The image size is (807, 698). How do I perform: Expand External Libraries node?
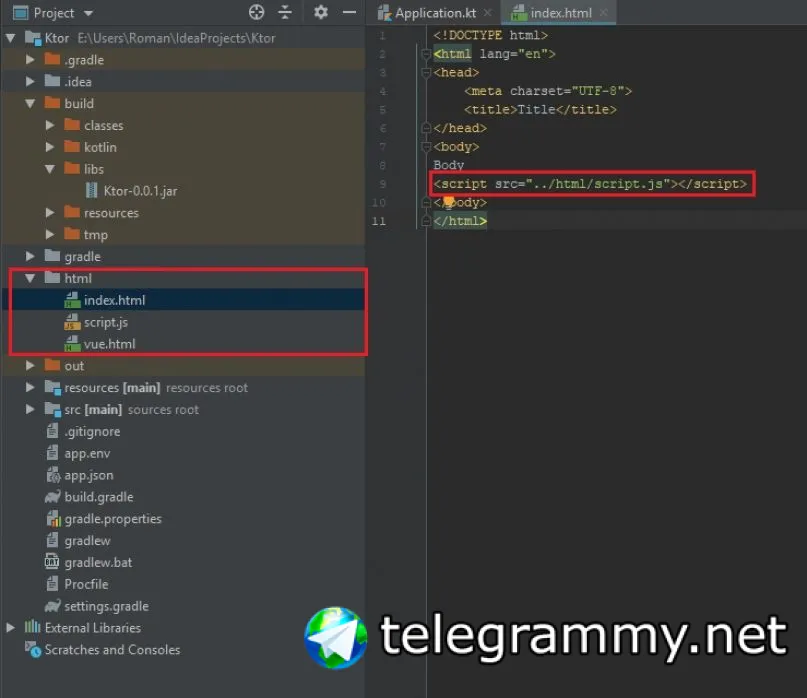coord(10,627)
